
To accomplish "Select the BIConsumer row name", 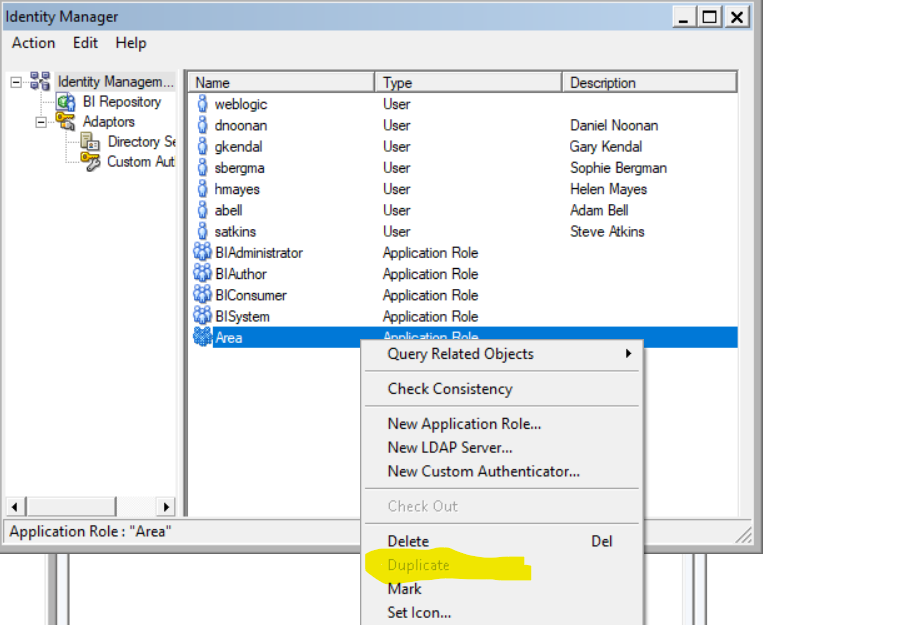I will [x=251, y=295].
